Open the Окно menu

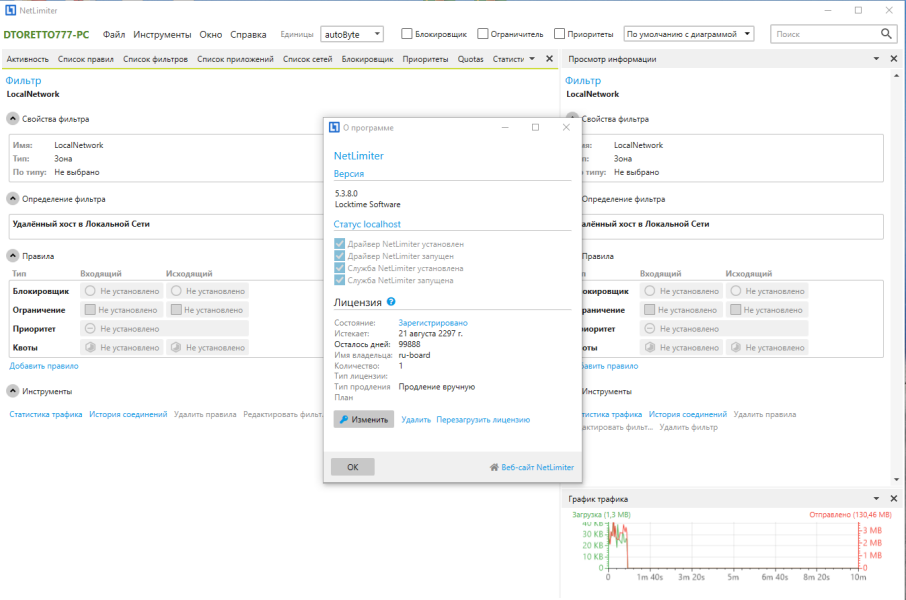pyautogui.click(x=211, y=35)
